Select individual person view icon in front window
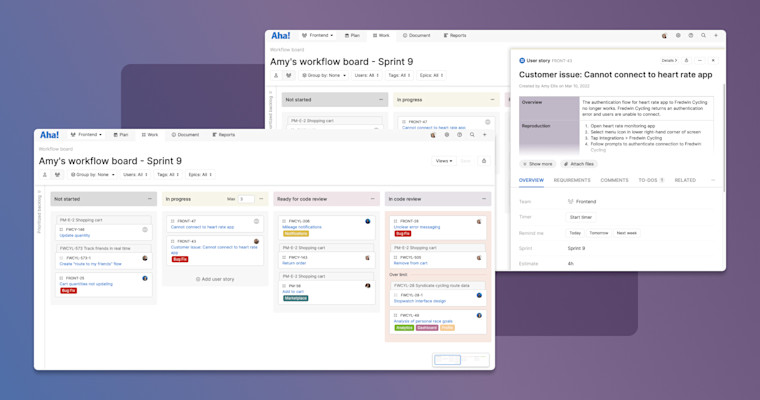This screenshot has width=760, height=400. pyautogui.click(x=45, y=175)
